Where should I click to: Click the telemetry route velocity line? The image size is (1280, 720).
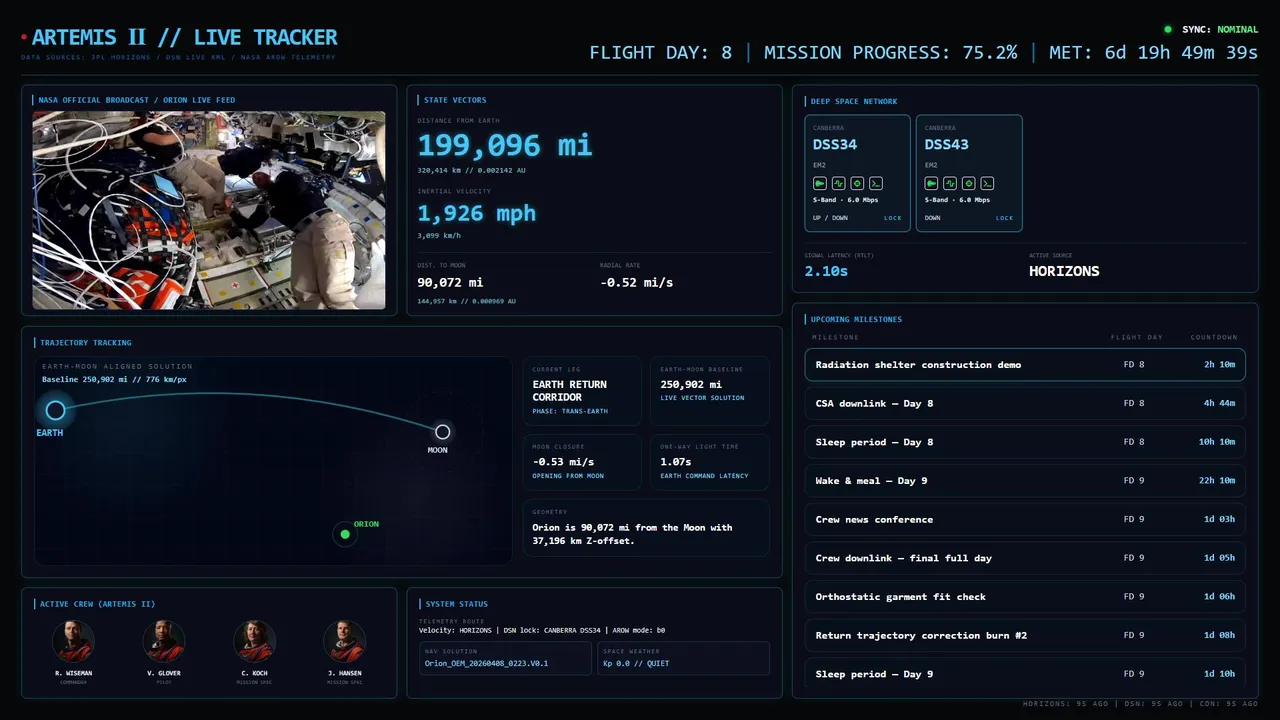pos(542,630)
